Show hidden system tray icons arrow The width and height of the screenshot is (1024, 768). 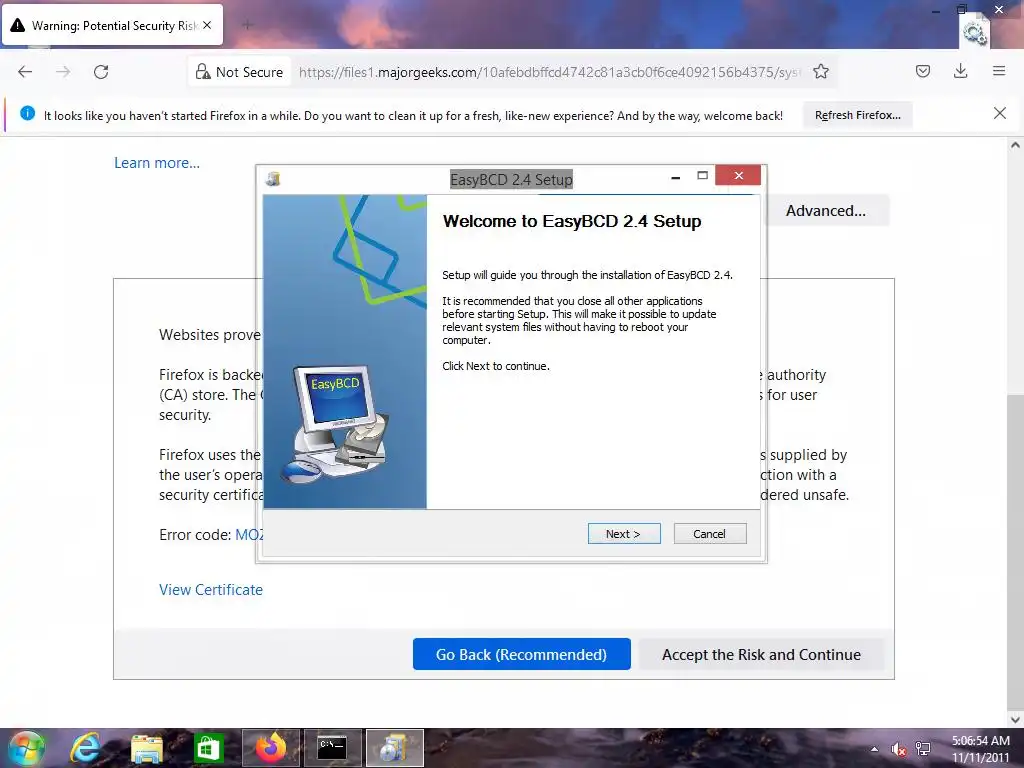click(874, 749)
